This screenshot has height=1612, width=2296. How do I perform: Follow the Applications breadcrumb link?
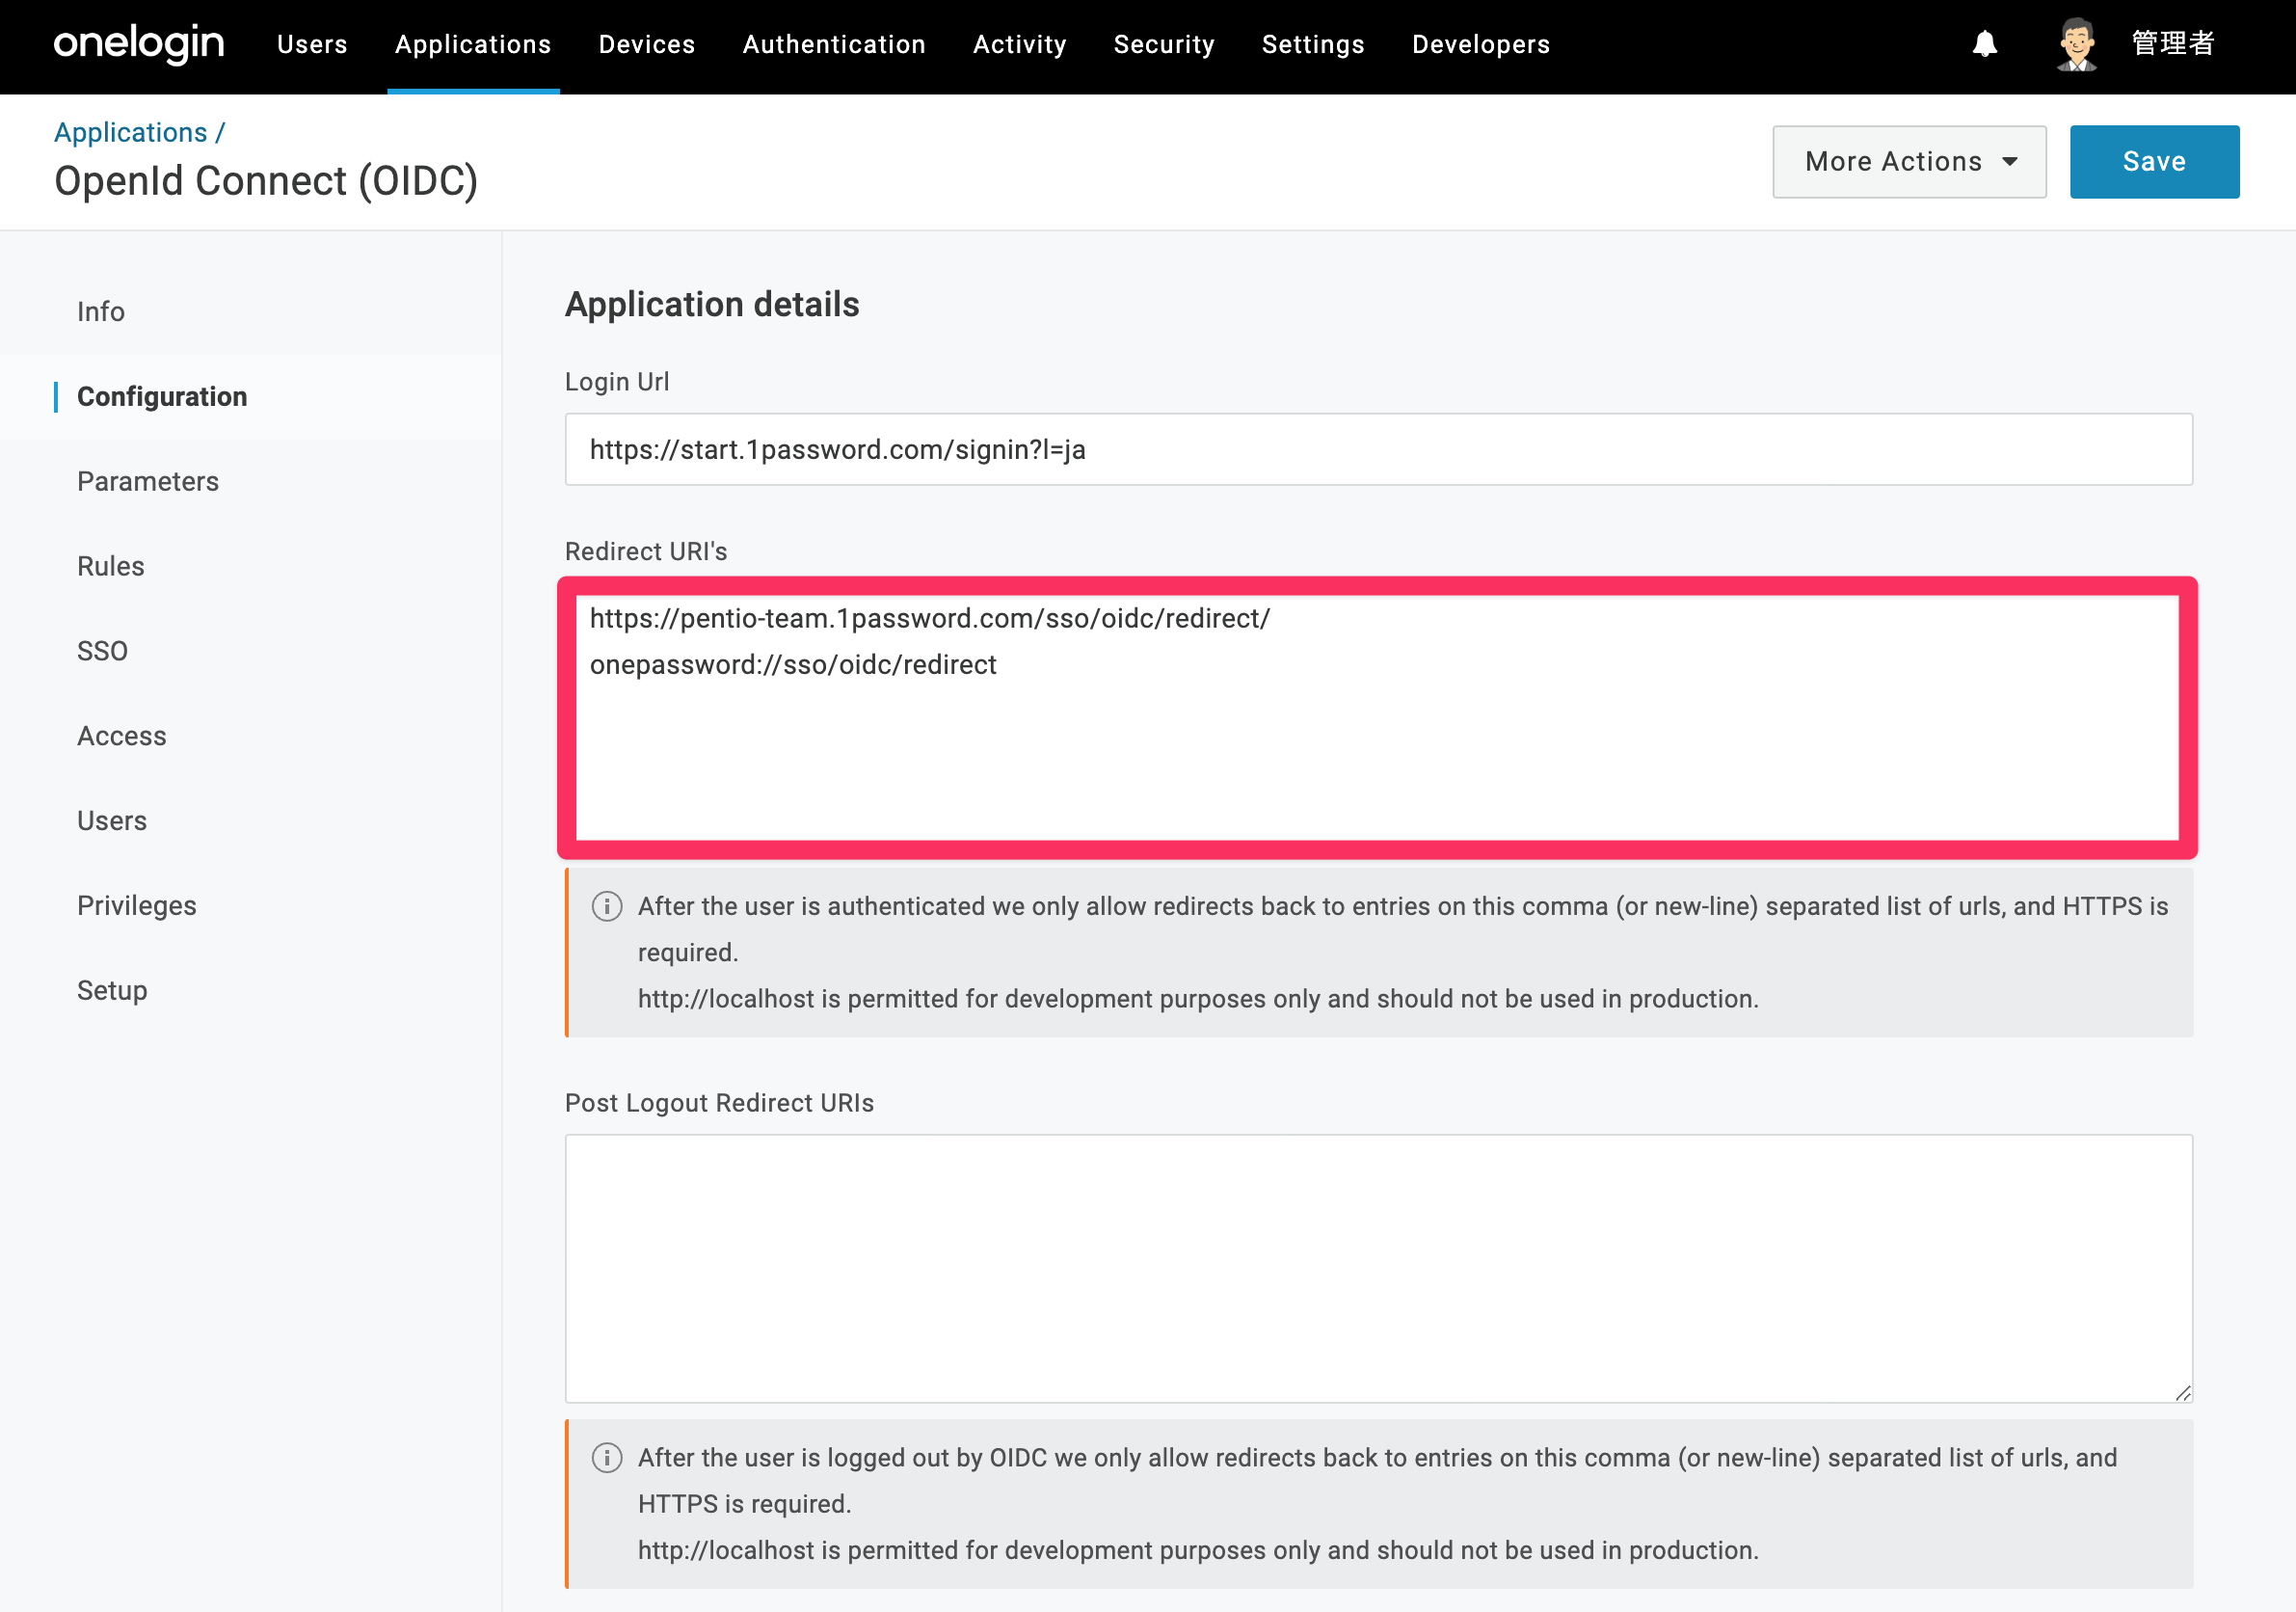tap(131, 132)
